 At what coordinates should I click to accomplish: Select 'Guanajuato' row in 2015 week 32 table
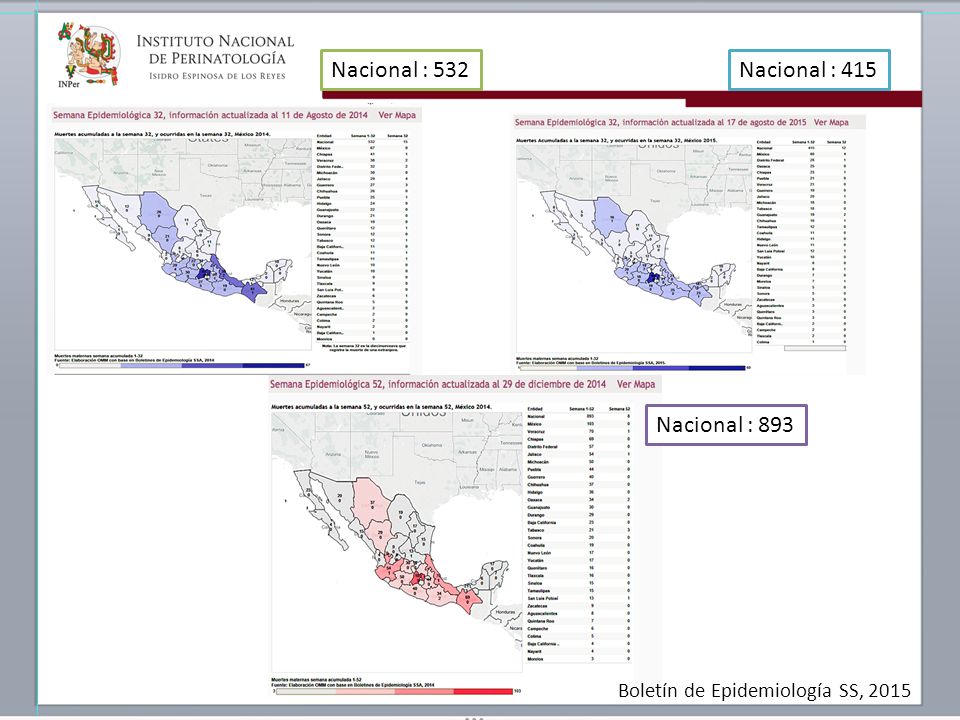(802, 215)
